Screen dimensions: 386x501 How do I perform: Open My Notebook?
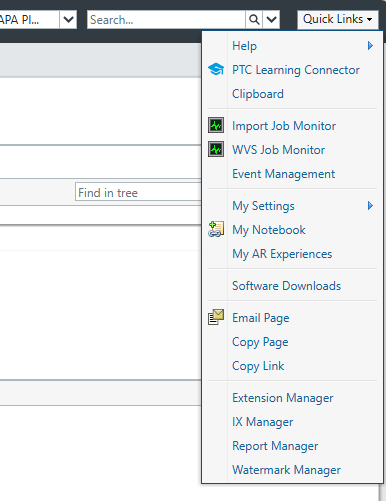click(269, 230)
